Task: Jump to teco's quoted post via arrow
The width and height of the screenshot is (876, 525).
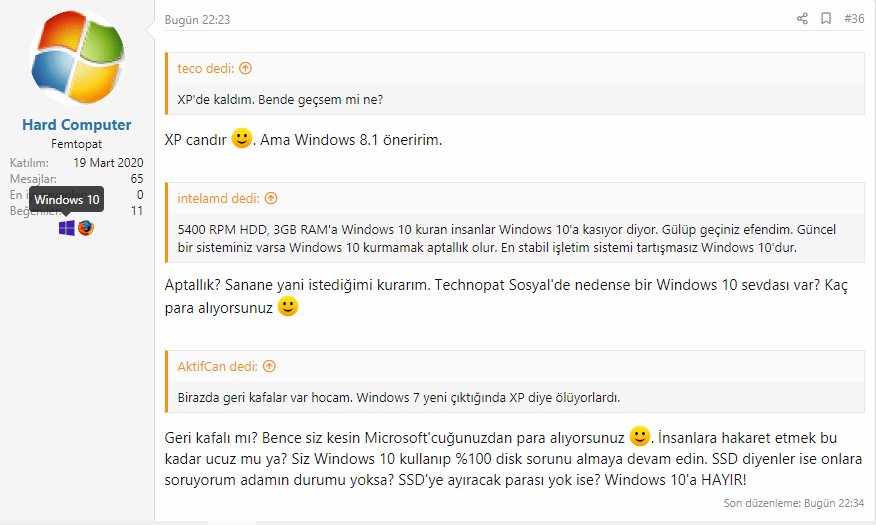Action: [x=245, y=68]
